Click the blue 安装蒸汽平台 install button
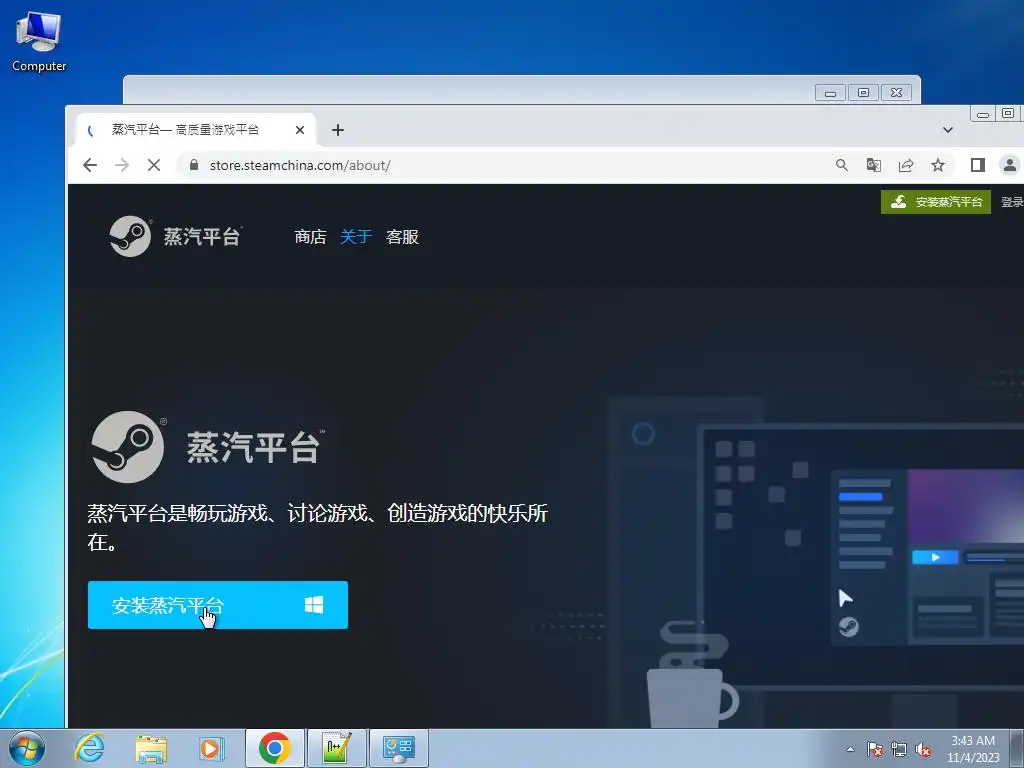The width and height of the screenshot is (1024, 768). 217,605
